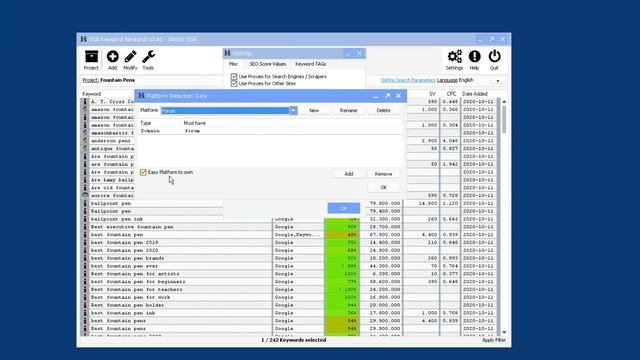This screenshot has height=360, width=640.
Task: Click the Project label link
Action: (x=91, y=80)
